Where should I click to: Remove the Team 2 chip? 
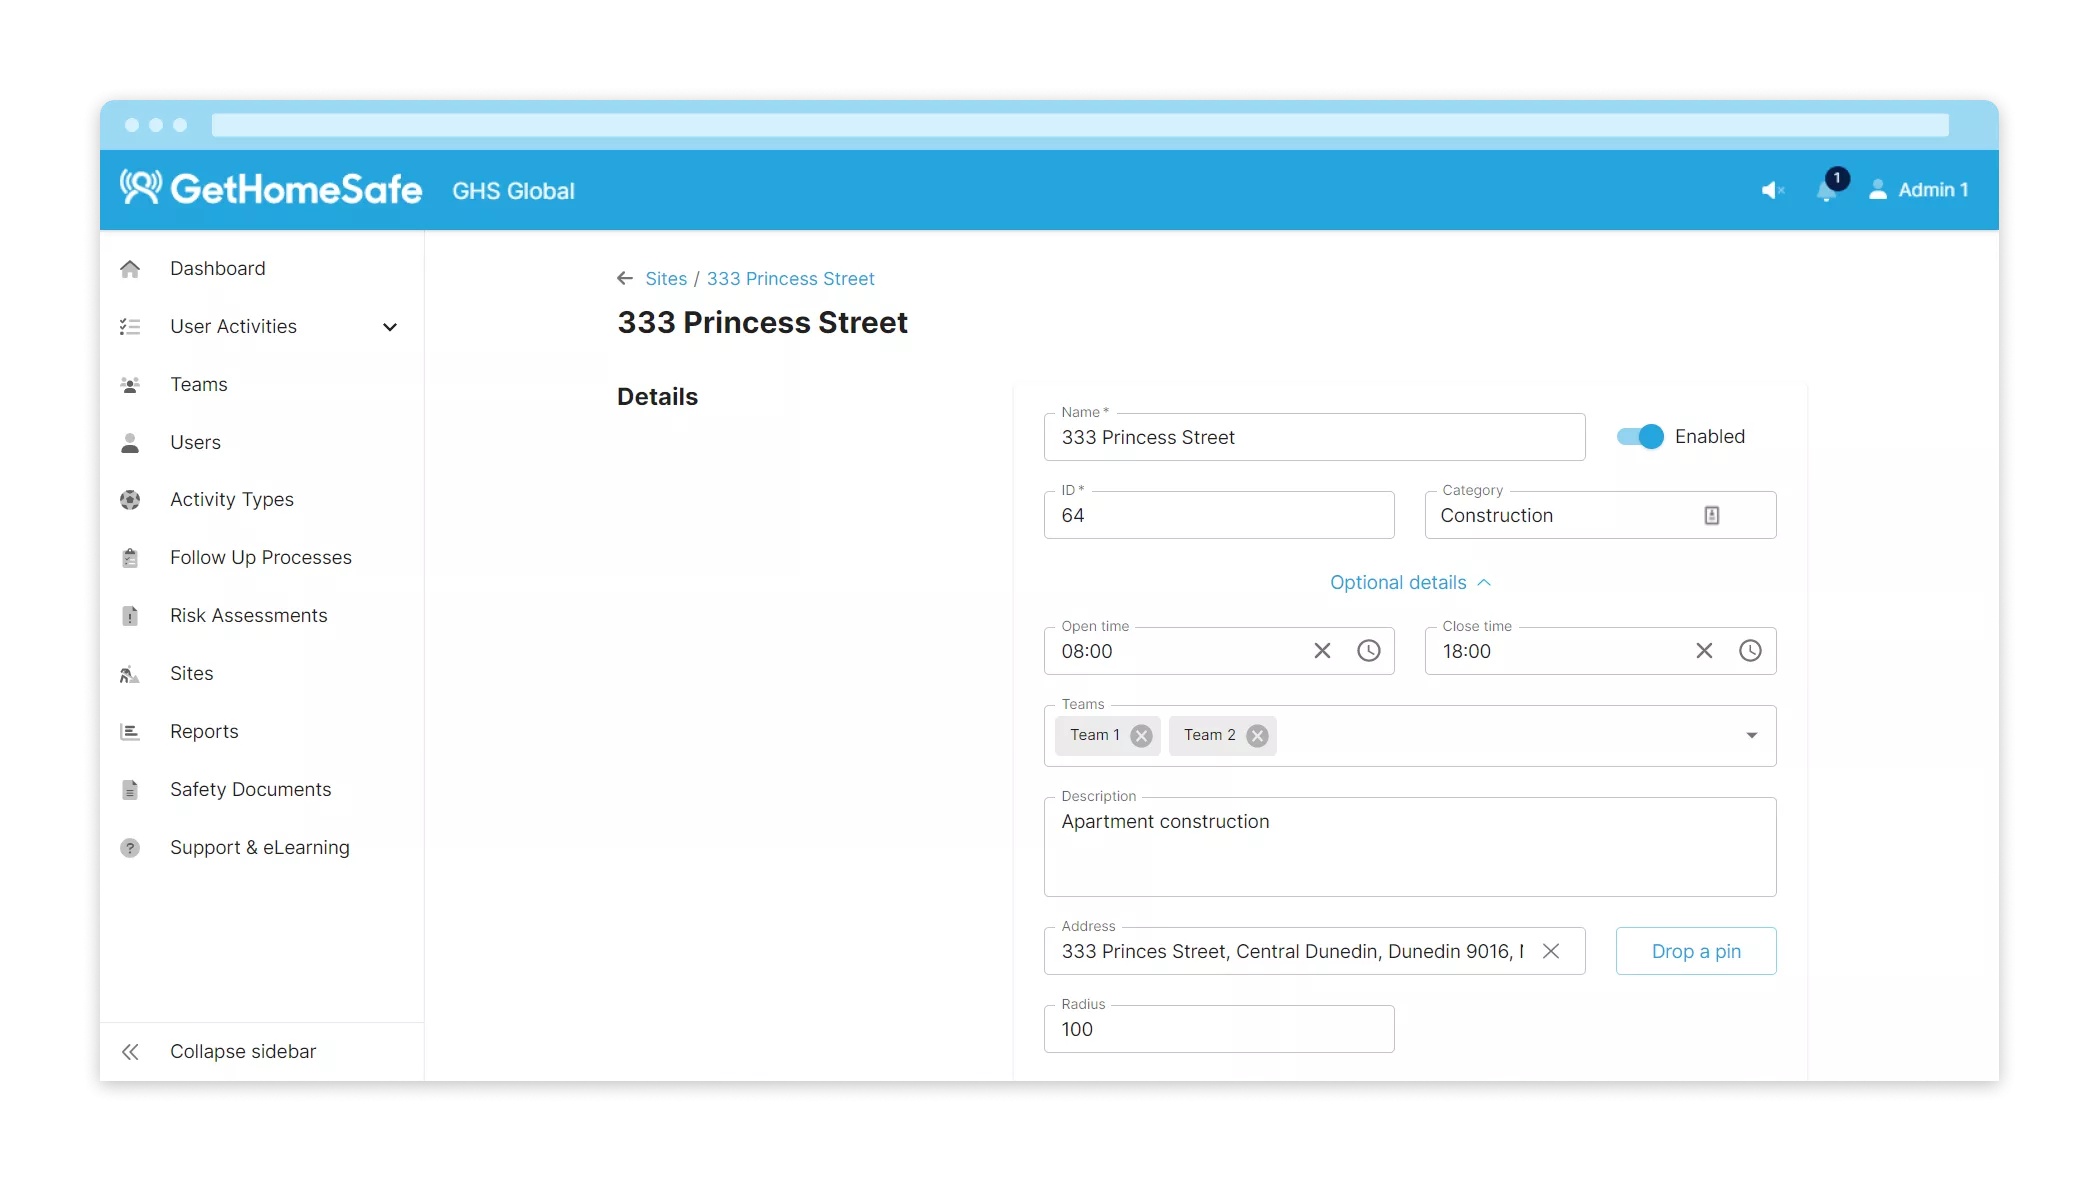1257,736
